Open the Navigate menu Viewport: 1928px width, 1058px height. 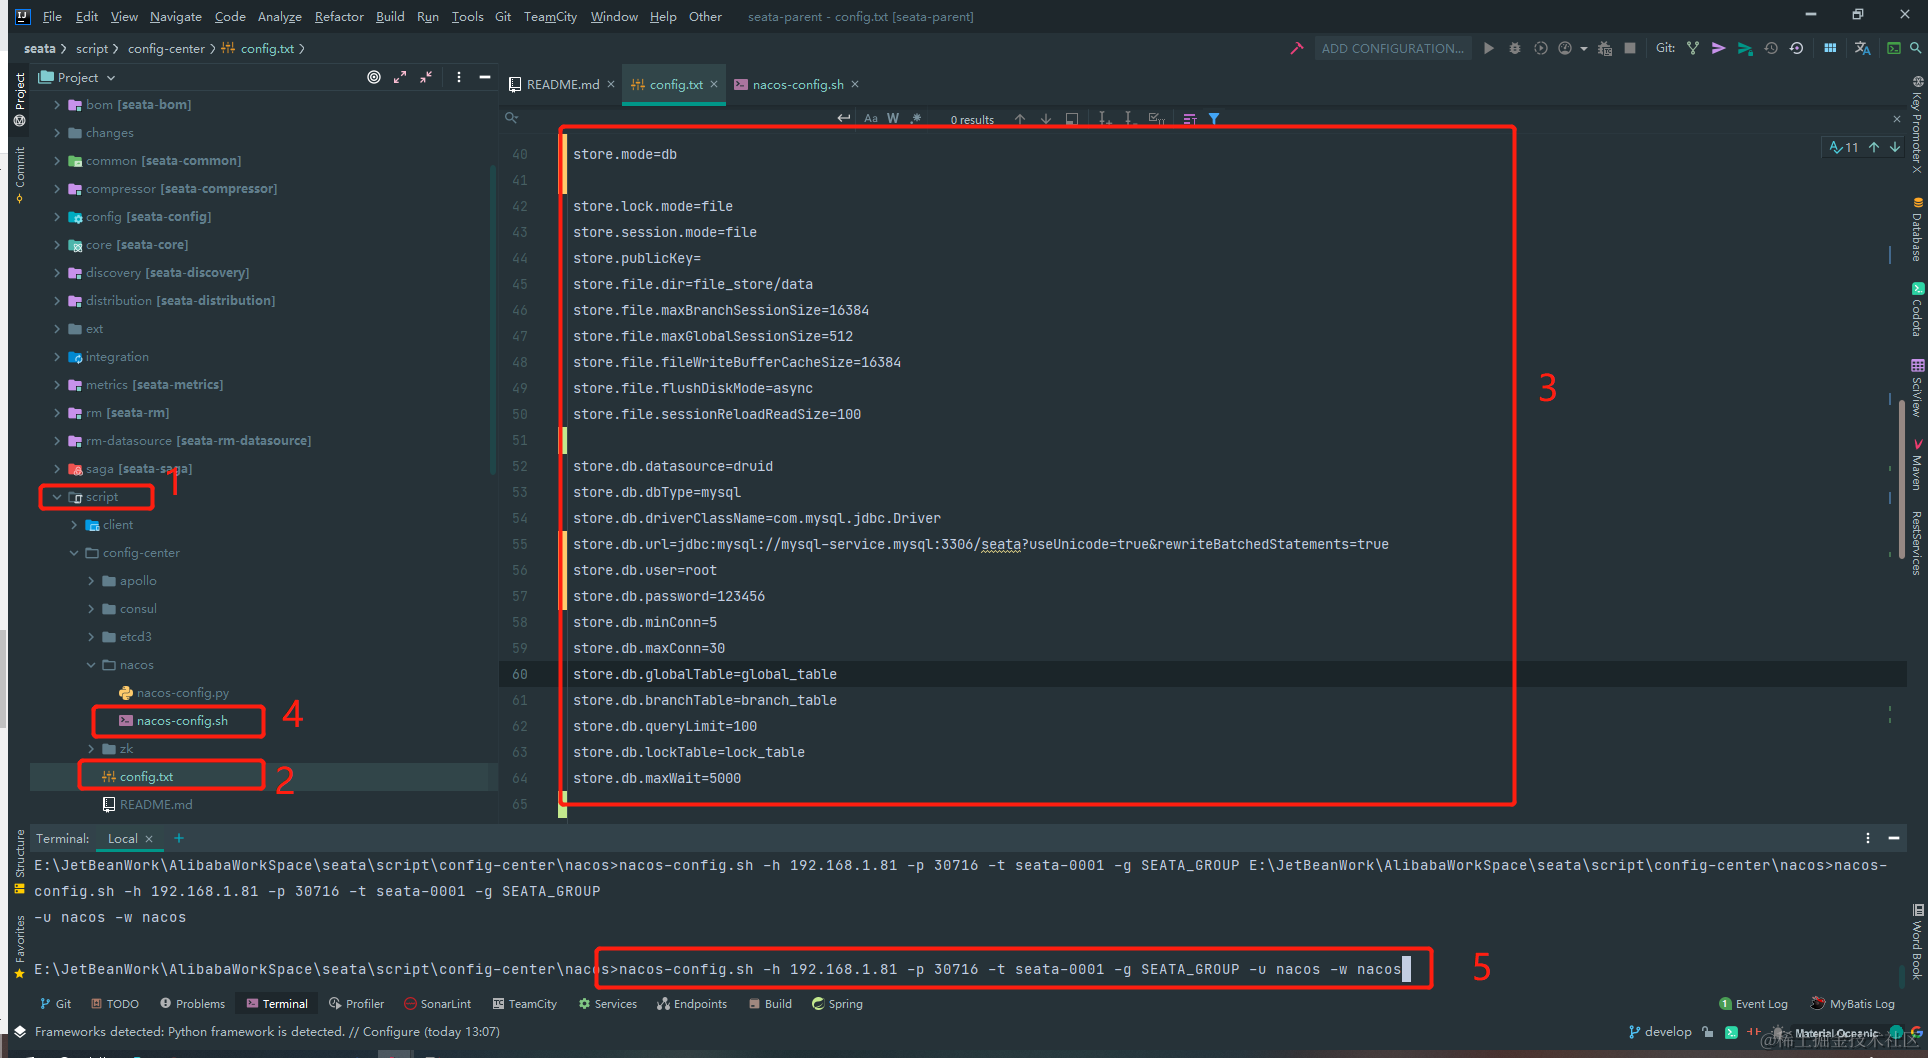[176, 16]
